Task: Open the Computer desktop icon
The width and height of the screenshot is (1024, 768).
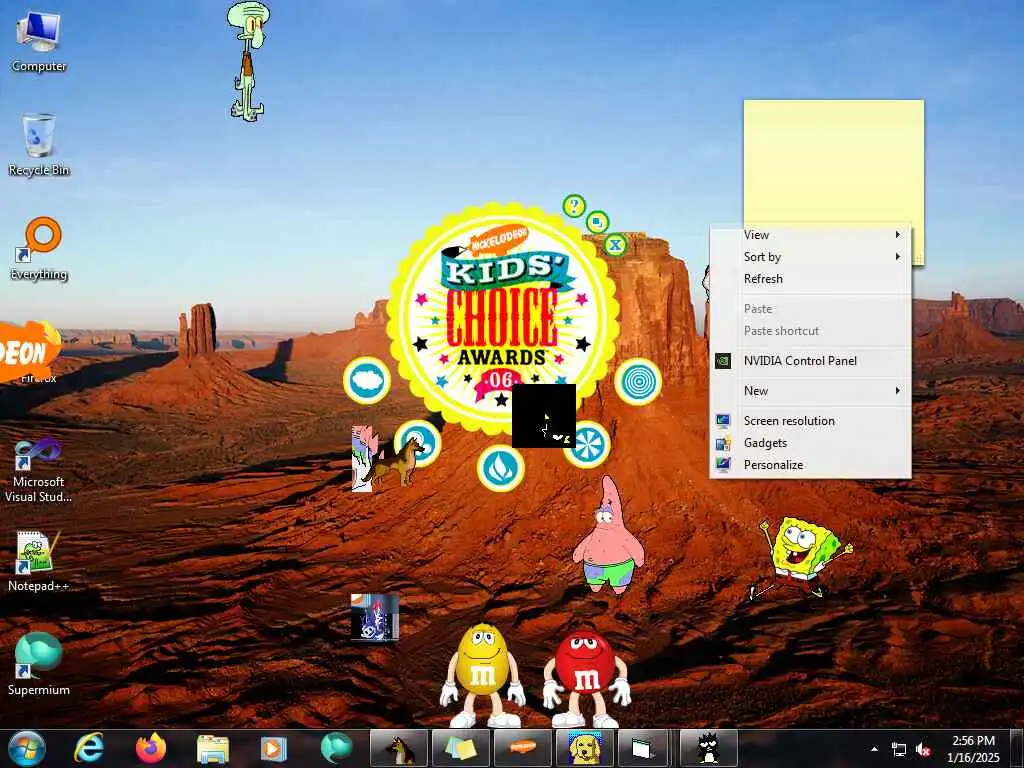Action: 39,42
